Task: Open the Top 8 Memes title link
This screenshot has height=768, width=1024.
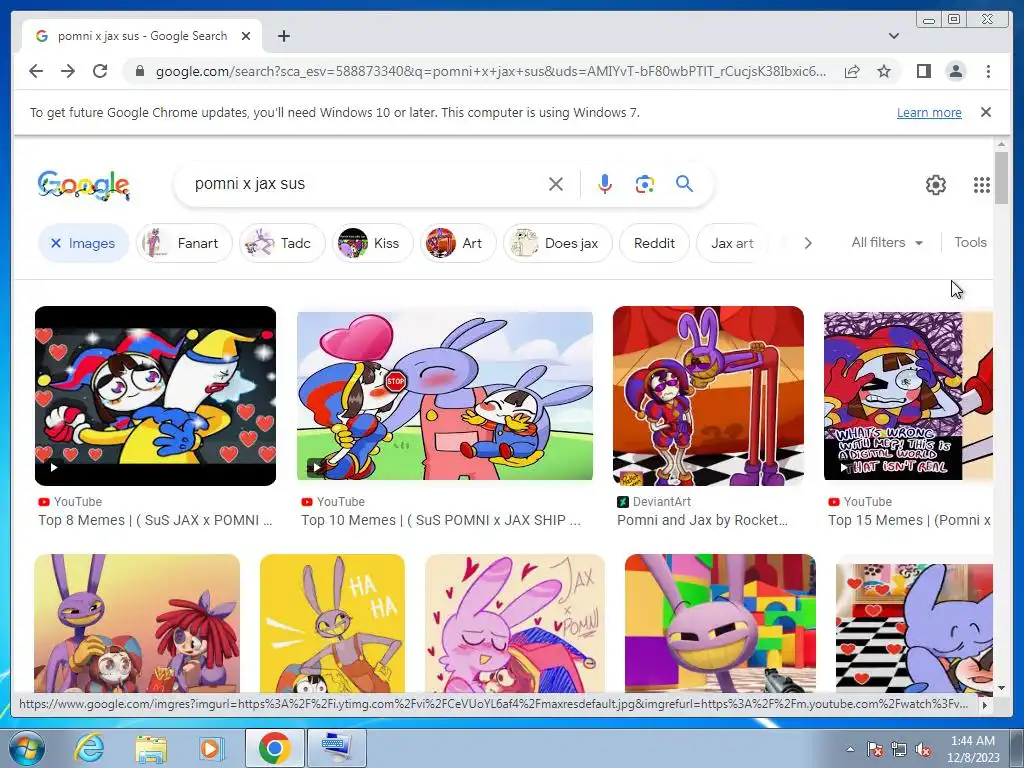Action: point(155,520)
